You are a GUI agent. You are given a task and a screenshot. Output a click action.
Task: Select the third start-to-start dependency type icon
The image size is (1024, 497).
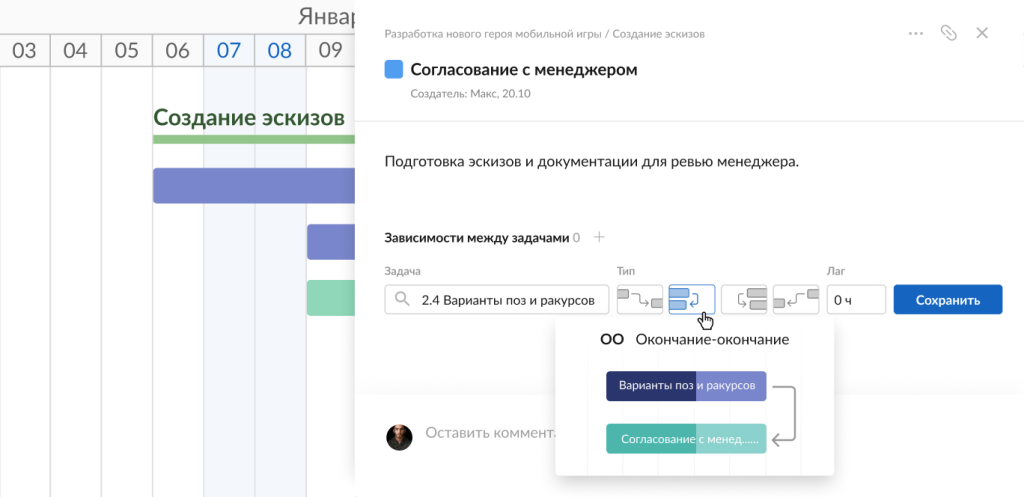[744, 299]
